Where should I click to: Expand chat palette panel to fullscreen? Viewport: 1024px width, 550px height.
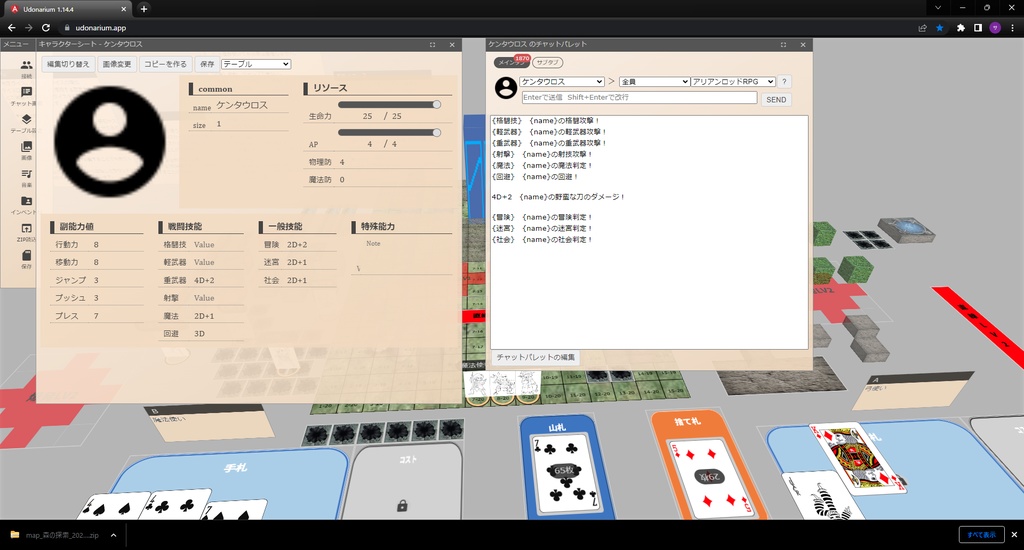(x=783, y=44)
